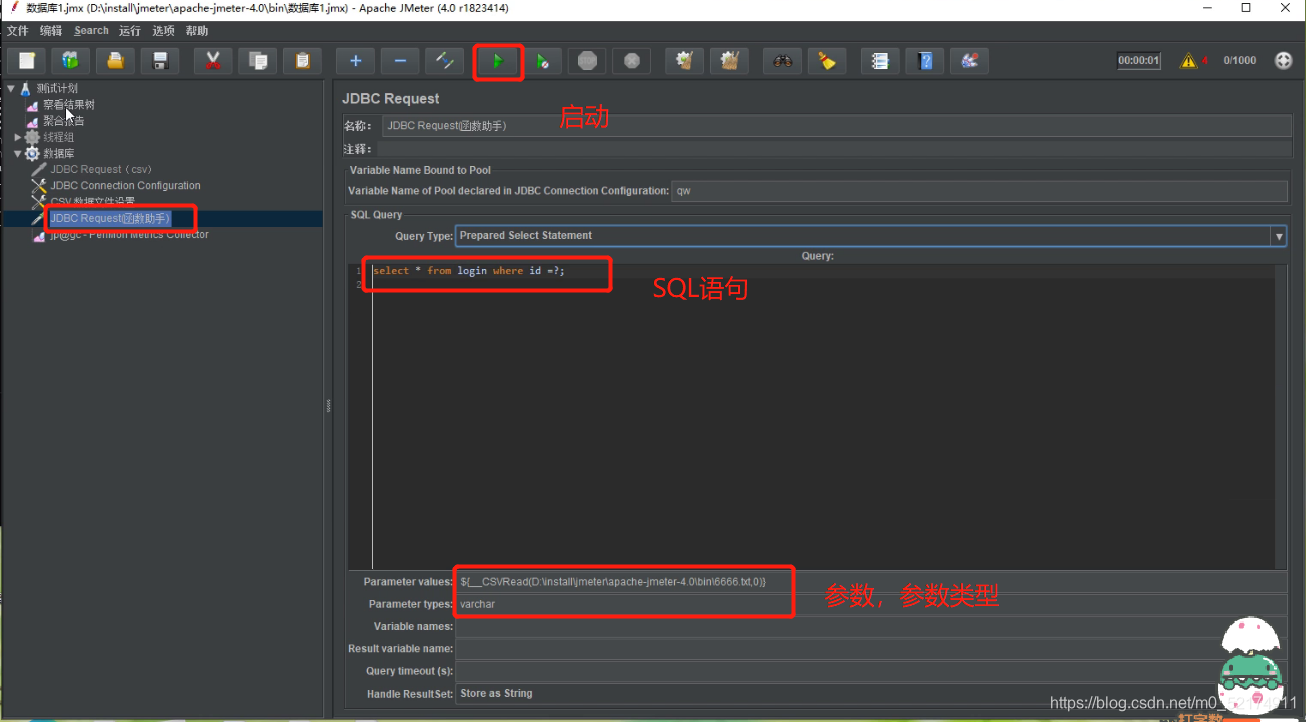Select JDBC Request(函数助手) tree item
Screen dimensions: 1306x722
tap(110, 218)
